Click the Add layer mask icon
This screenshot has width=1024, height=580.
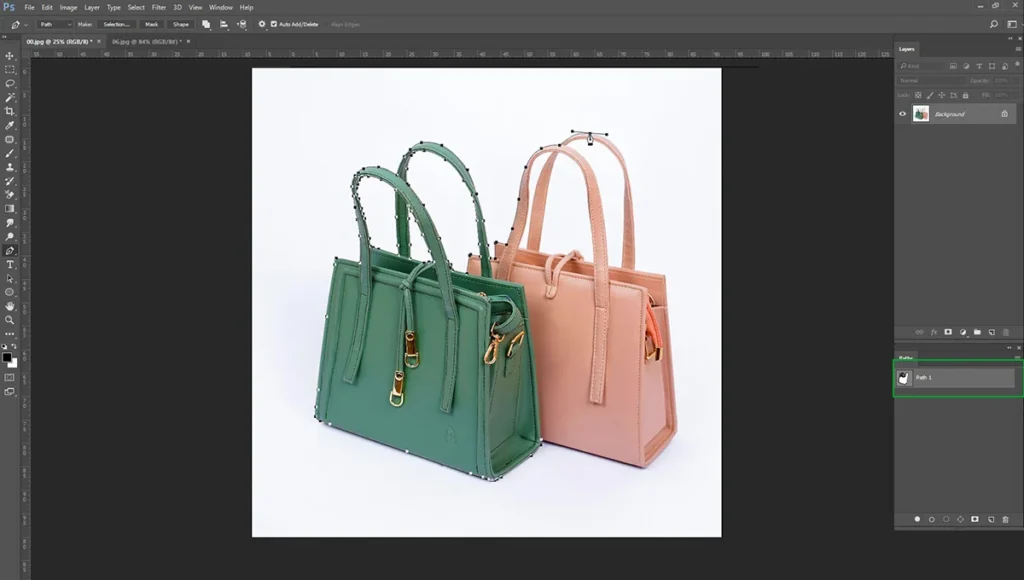pos(948,332)
